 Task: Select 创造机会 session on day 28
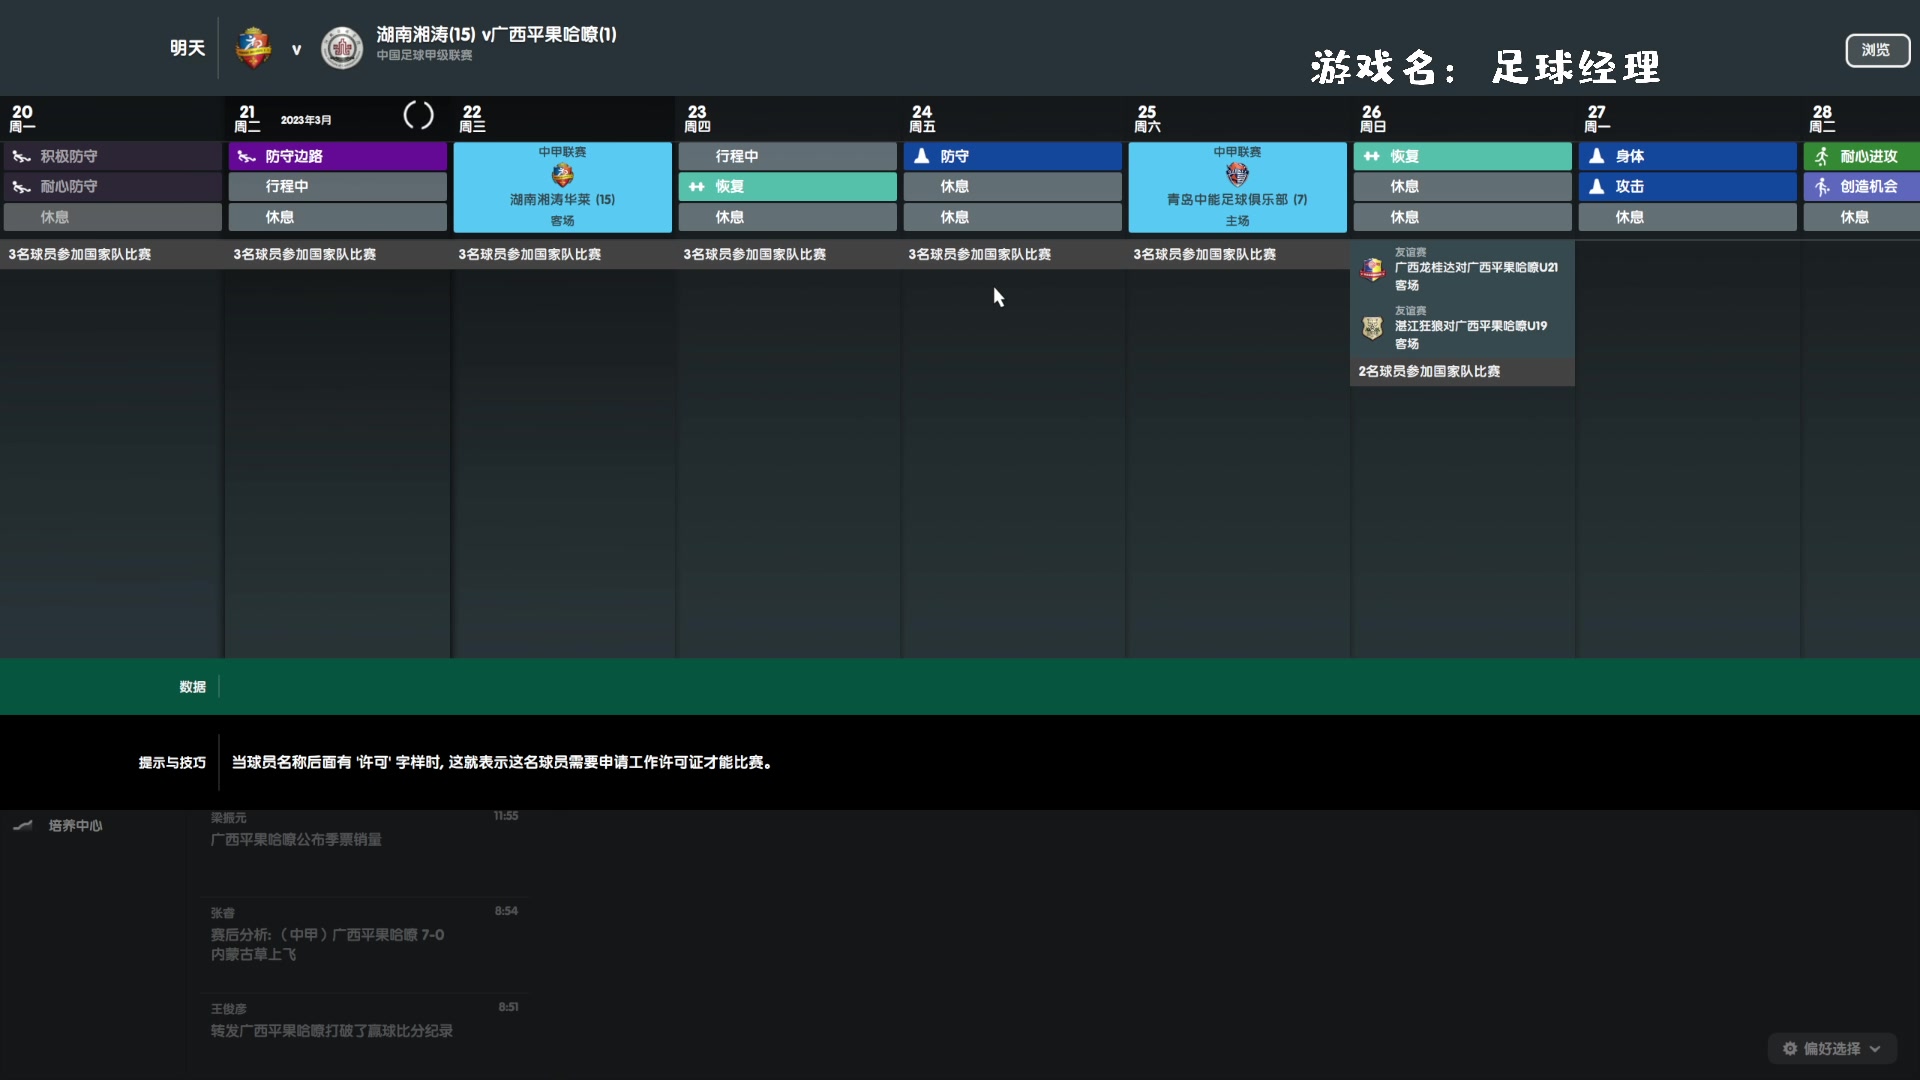(1862, 186)
